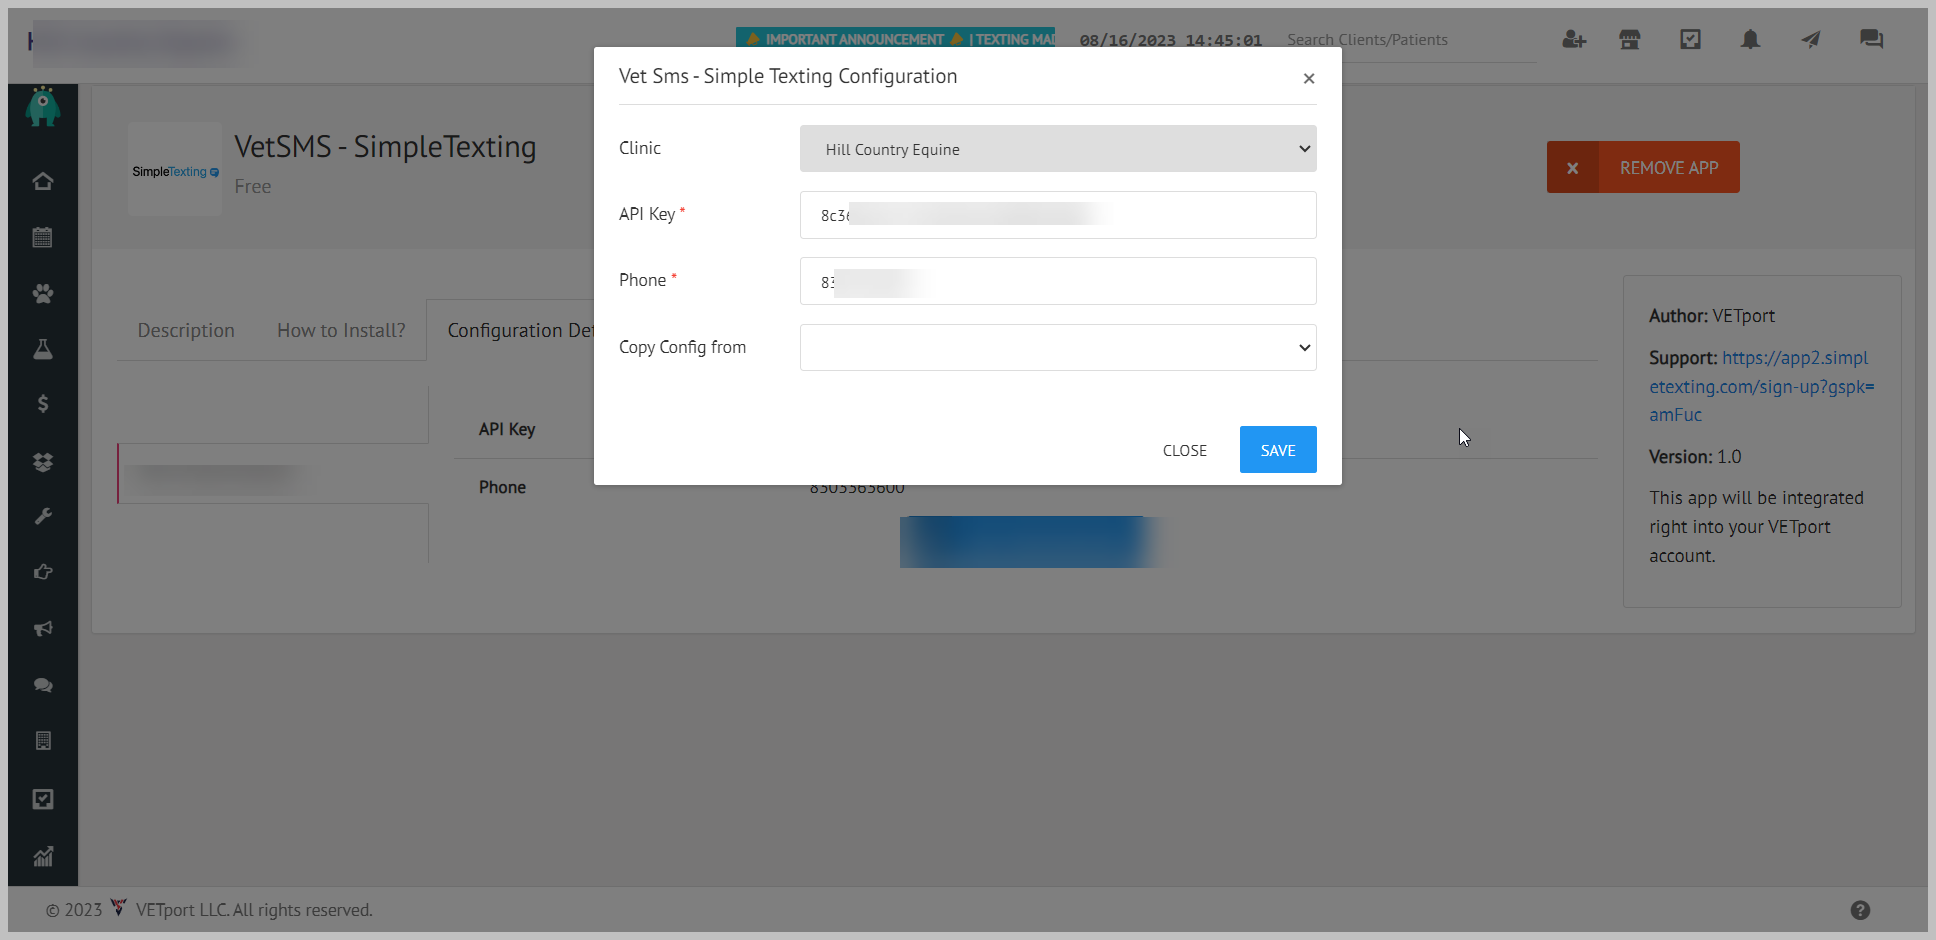Click the CLOSE button in the dialog
Viewport: 1936px width, 940px height.
(x=1185, y=450)
